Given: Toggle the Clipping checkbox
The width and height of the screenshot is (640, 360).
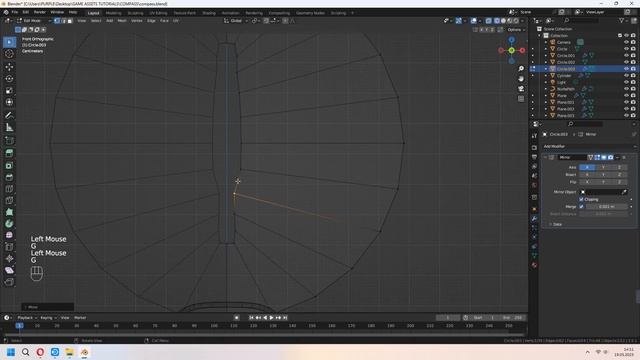Looking at the screenshot, I should [581, 199].
